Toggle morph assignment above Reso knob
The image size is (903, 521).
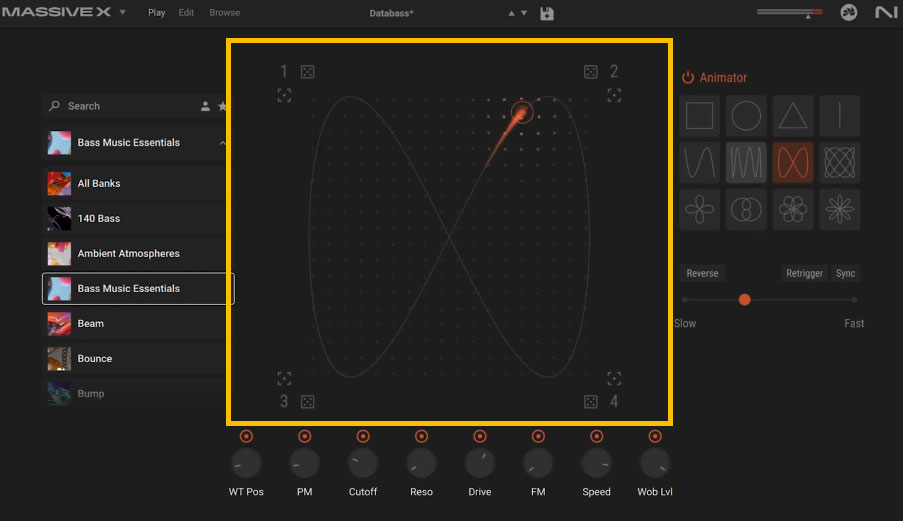click(x=422, y=436)
